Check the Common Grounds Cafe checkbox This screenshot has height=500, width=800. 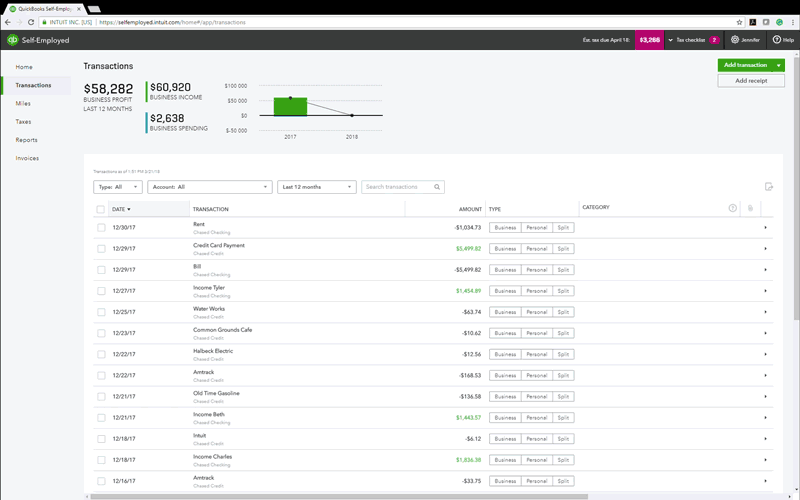coord(101,333)
